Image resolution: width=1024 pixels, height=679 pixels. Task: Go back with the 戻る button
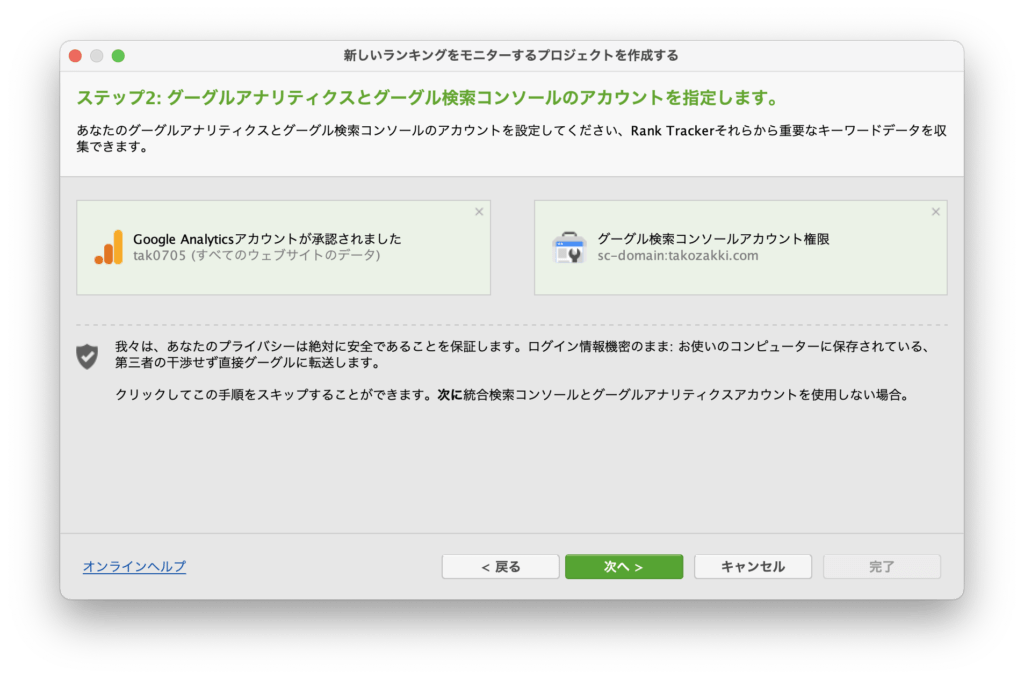[500, 566]
